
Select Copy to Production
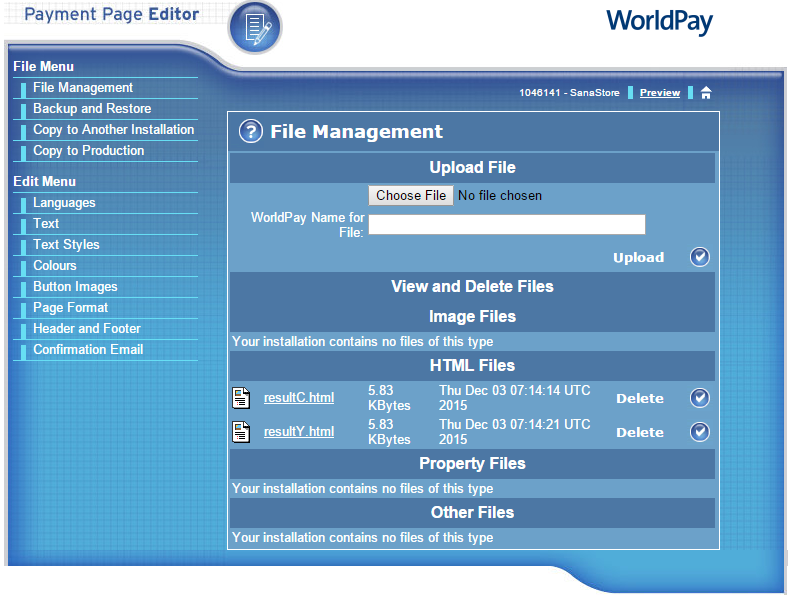pyautogui.click(x=88, y=151)
